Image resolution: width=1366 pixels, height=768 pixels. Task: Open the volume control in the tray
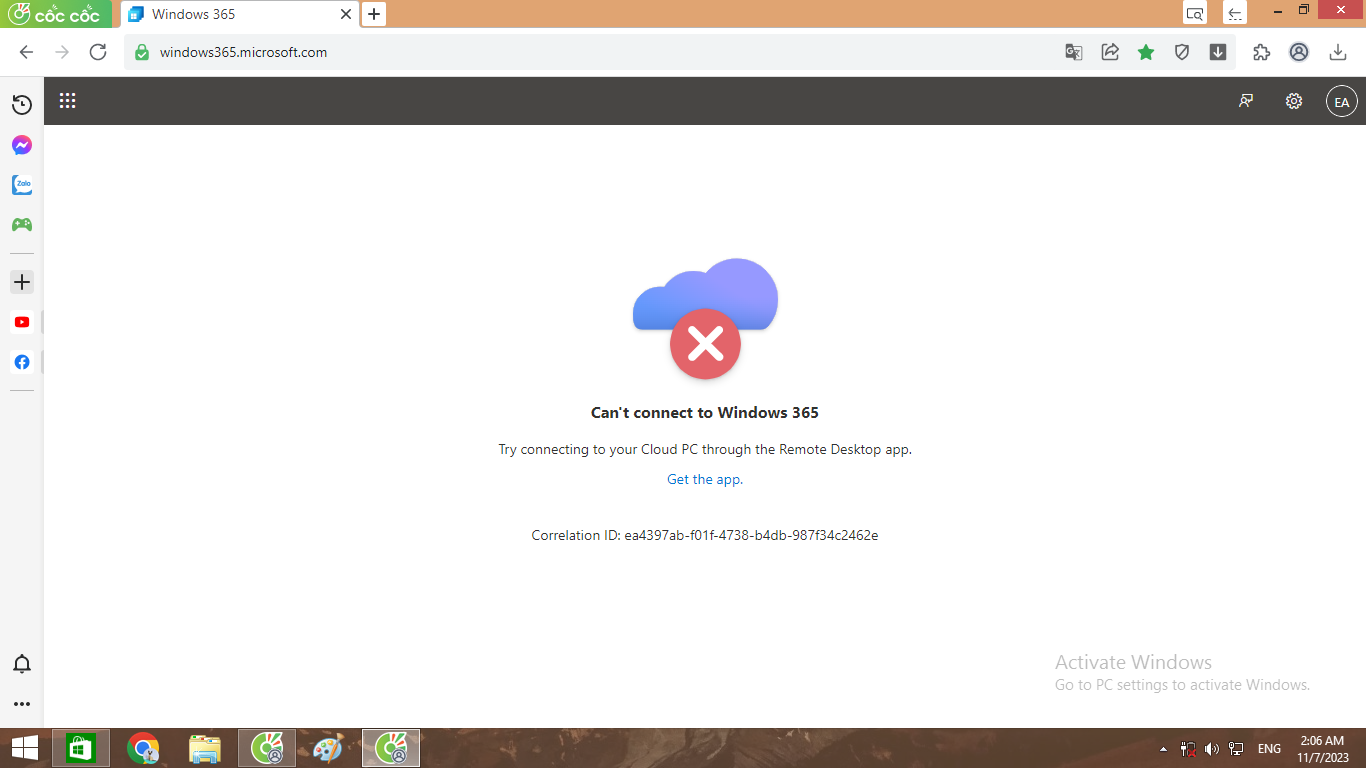click(x=1212, y=748)
